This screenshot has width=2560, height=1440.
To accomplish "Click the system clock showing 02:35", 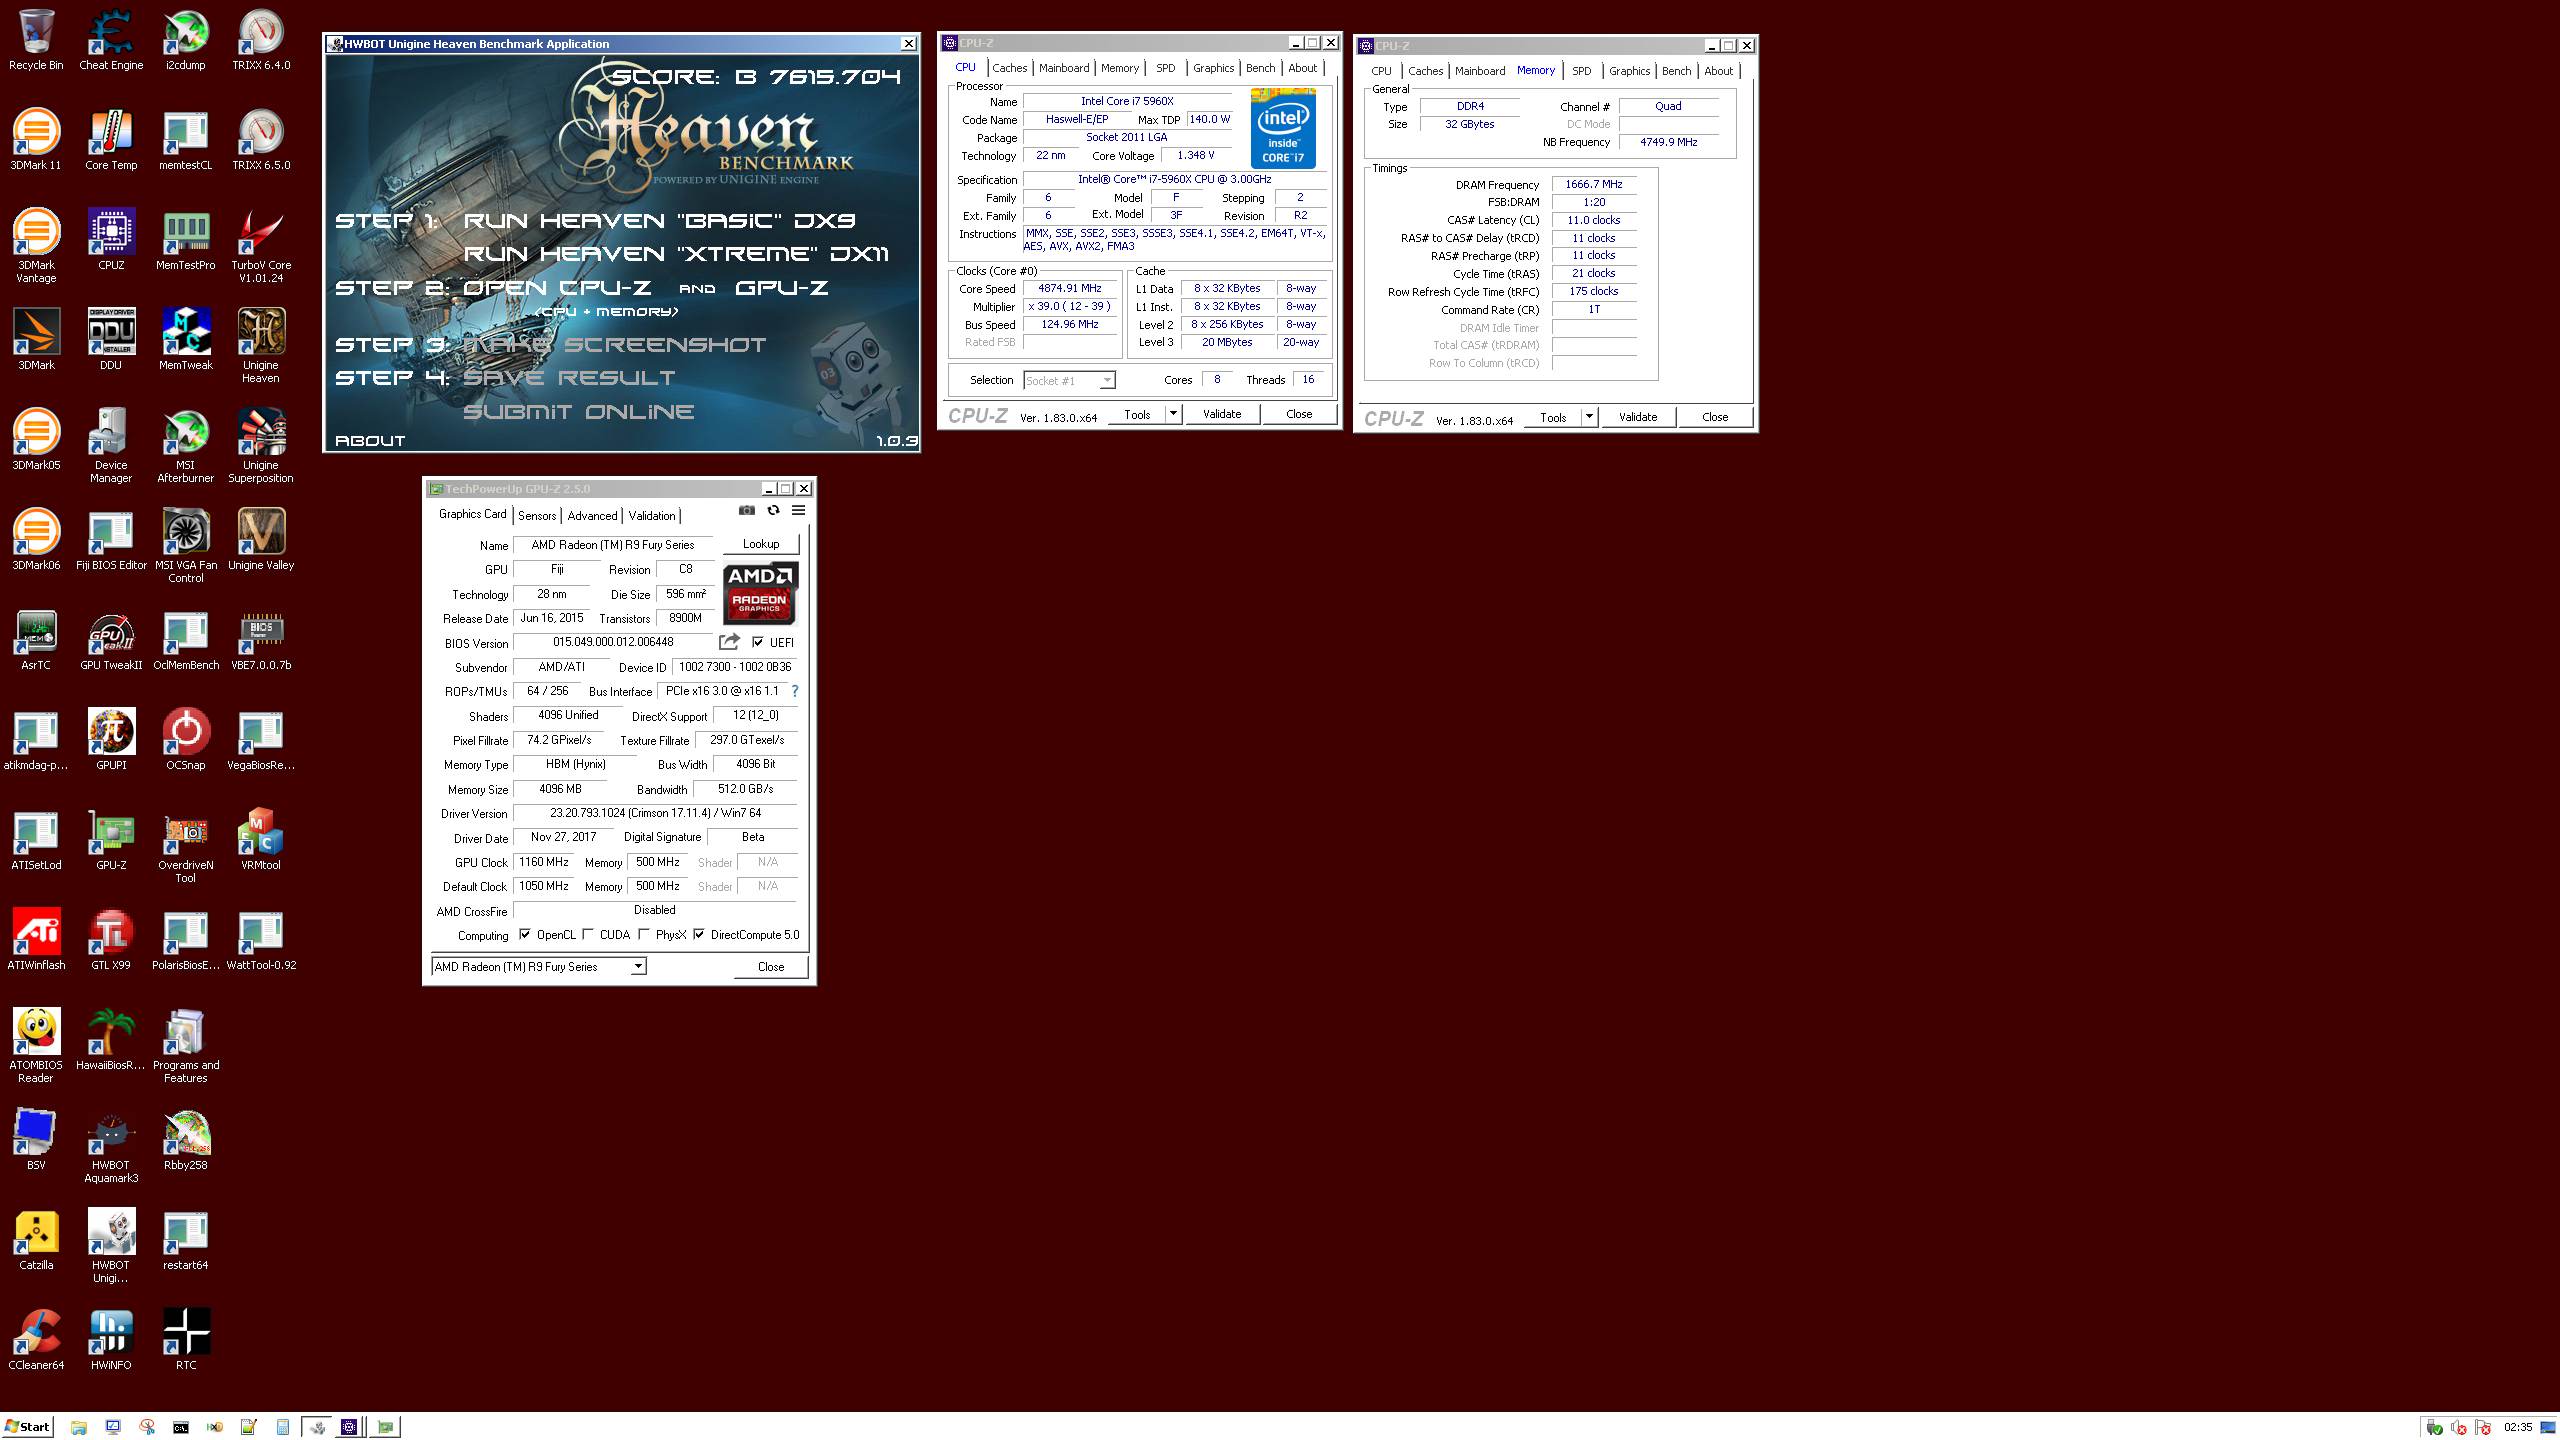I will click(x=2518, y=1427).
